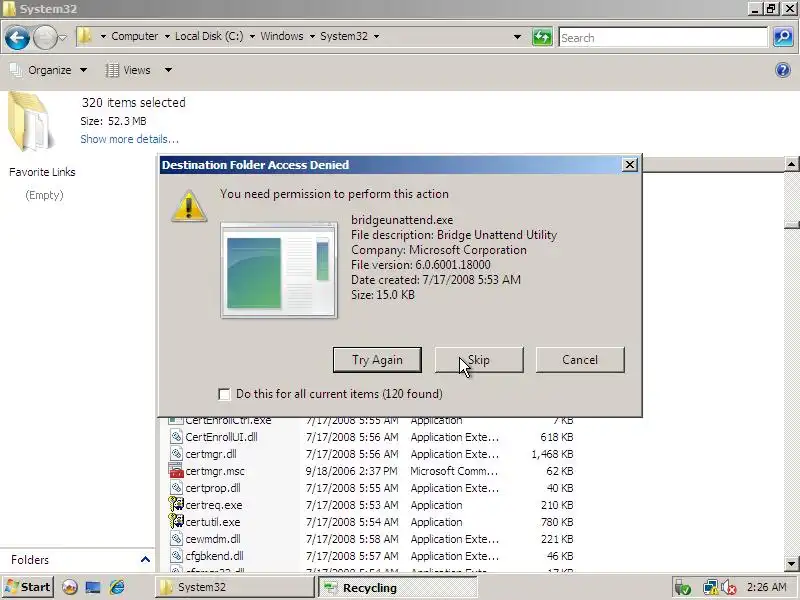Select the certmgr.dll file
The width and height of the screenshot is (800, 600).
click(211, 454)
